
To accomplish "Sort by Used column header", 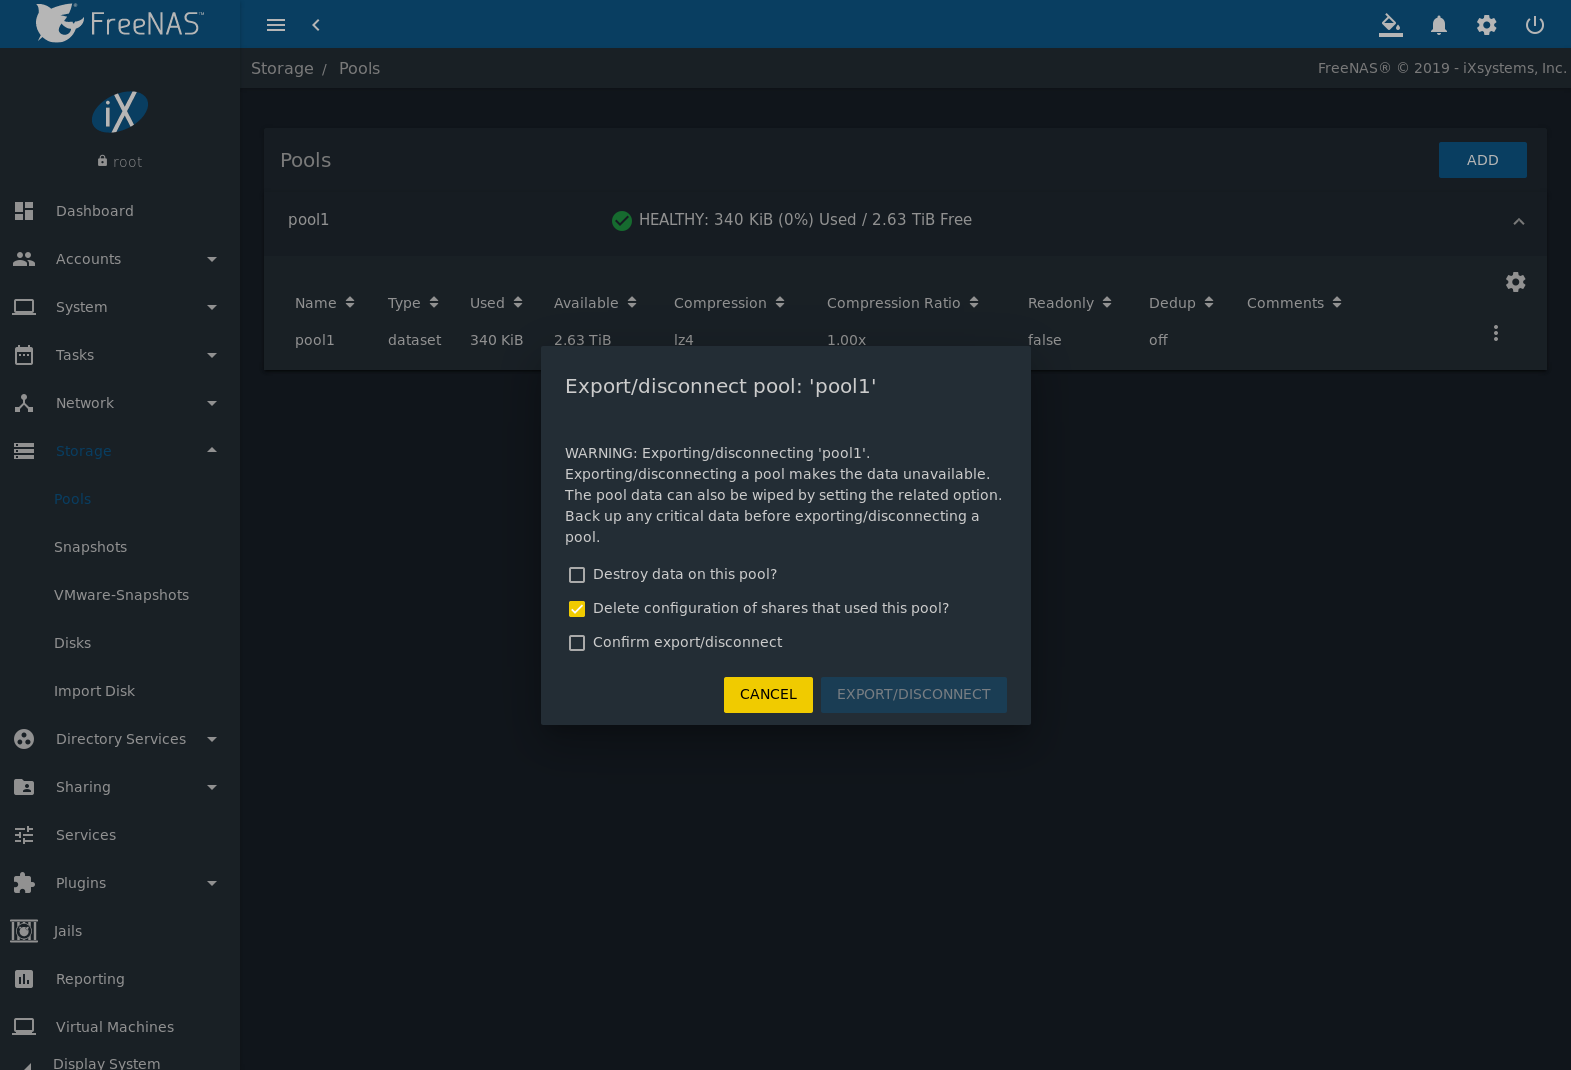I will point(497,303).
